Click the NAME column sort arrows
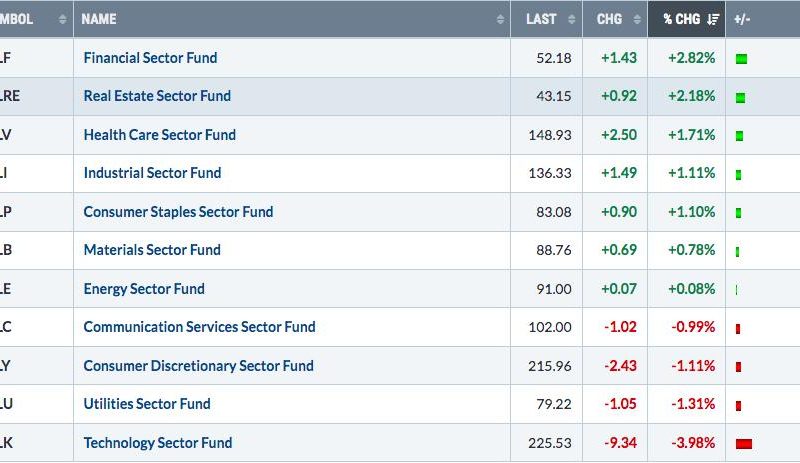This screenshot has width=800, height=463. coord(500,19)
